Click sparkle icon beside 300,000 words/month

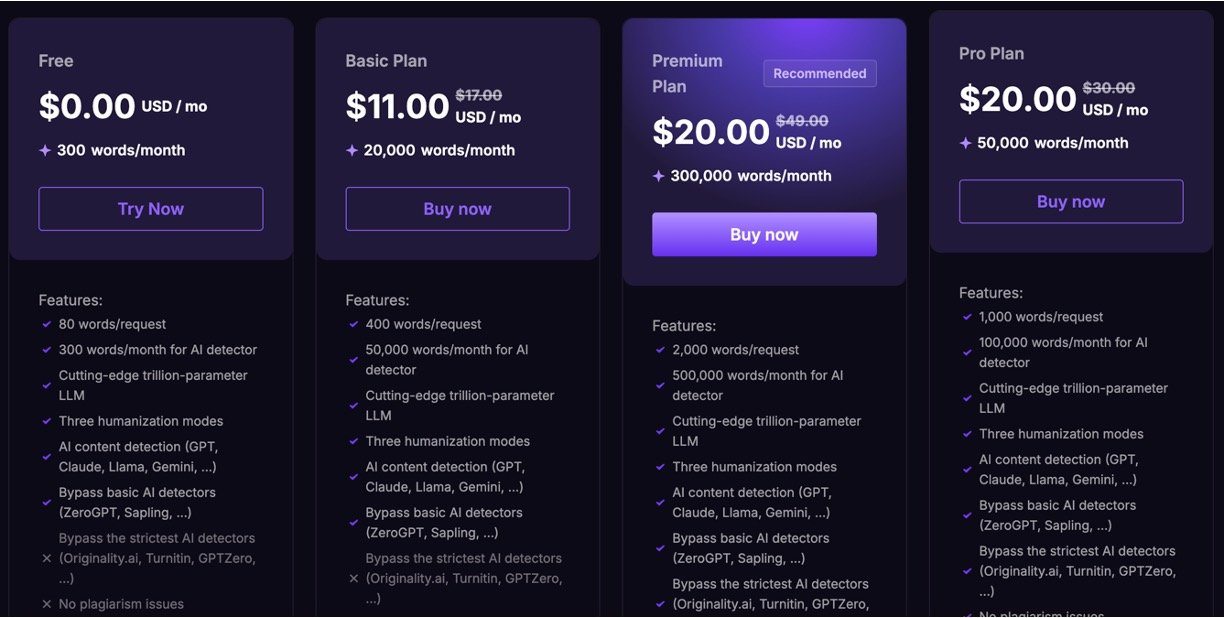click(658, 176)
